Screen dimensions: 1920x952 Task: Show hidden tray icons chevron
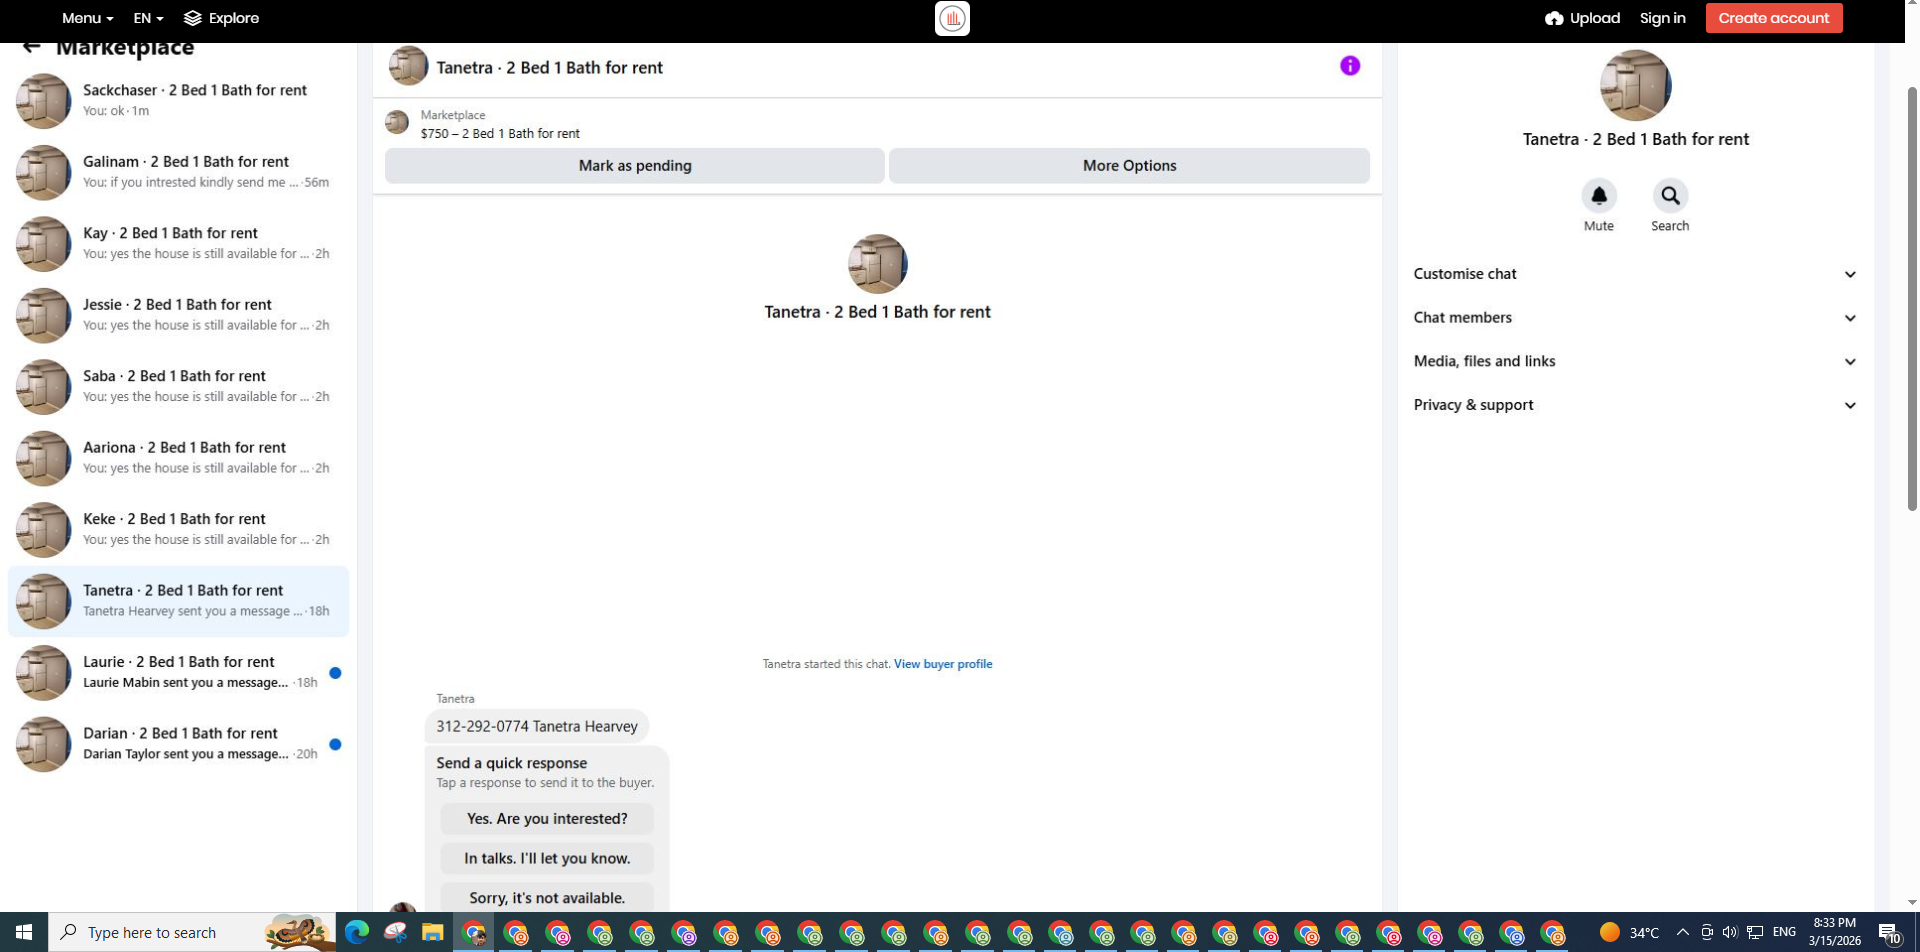1682,932
